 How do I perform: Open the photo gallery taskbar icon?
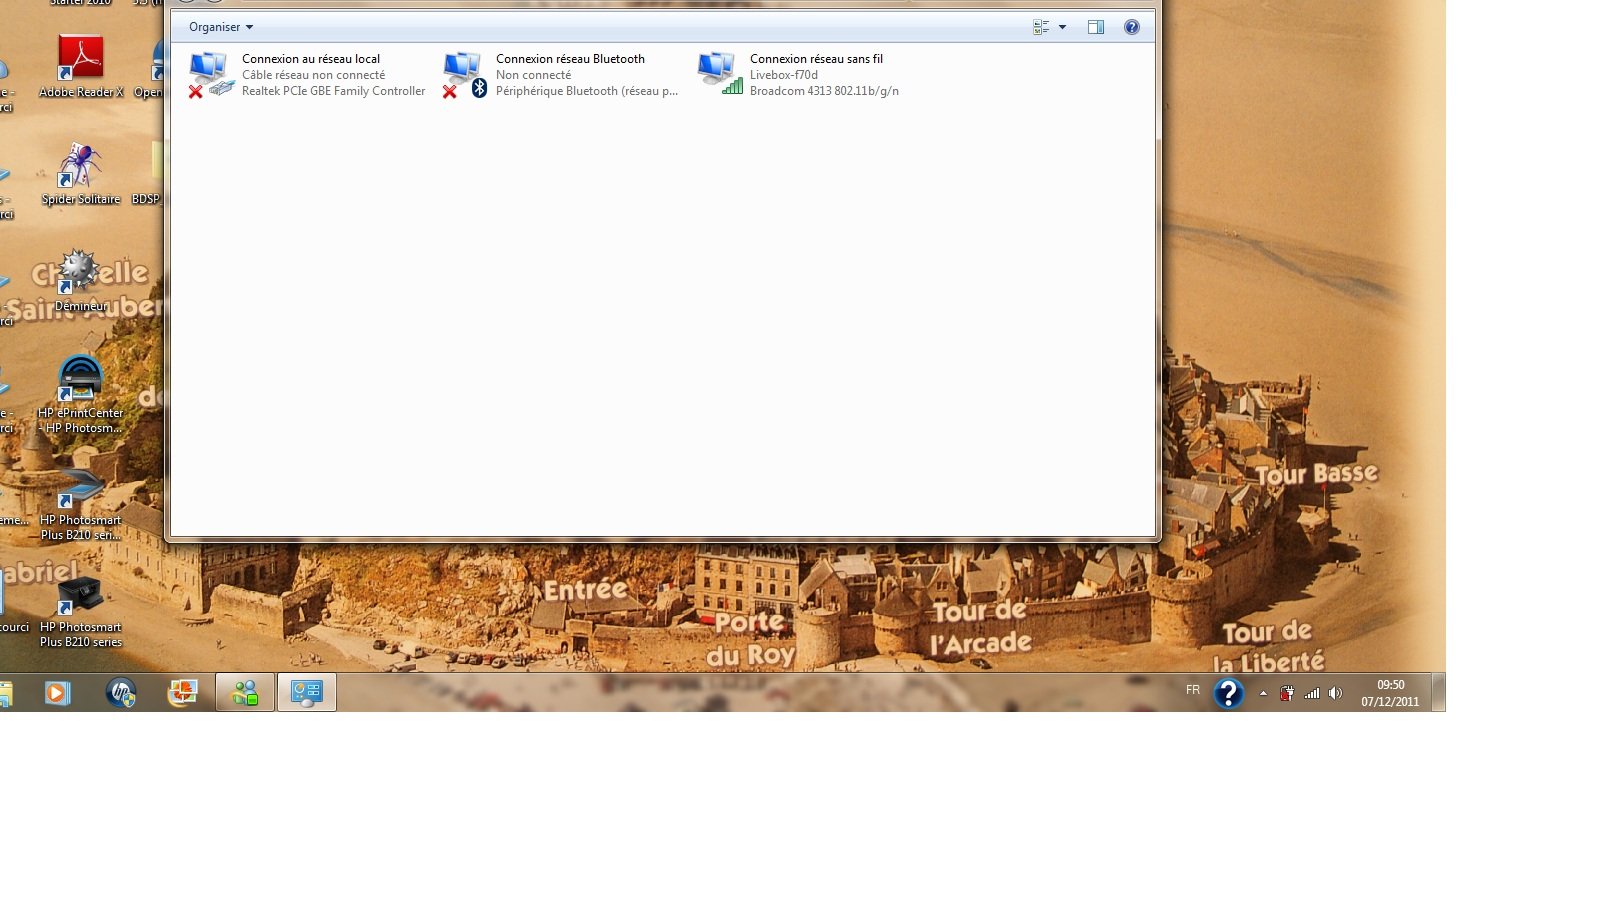click(x=182, y=692)
